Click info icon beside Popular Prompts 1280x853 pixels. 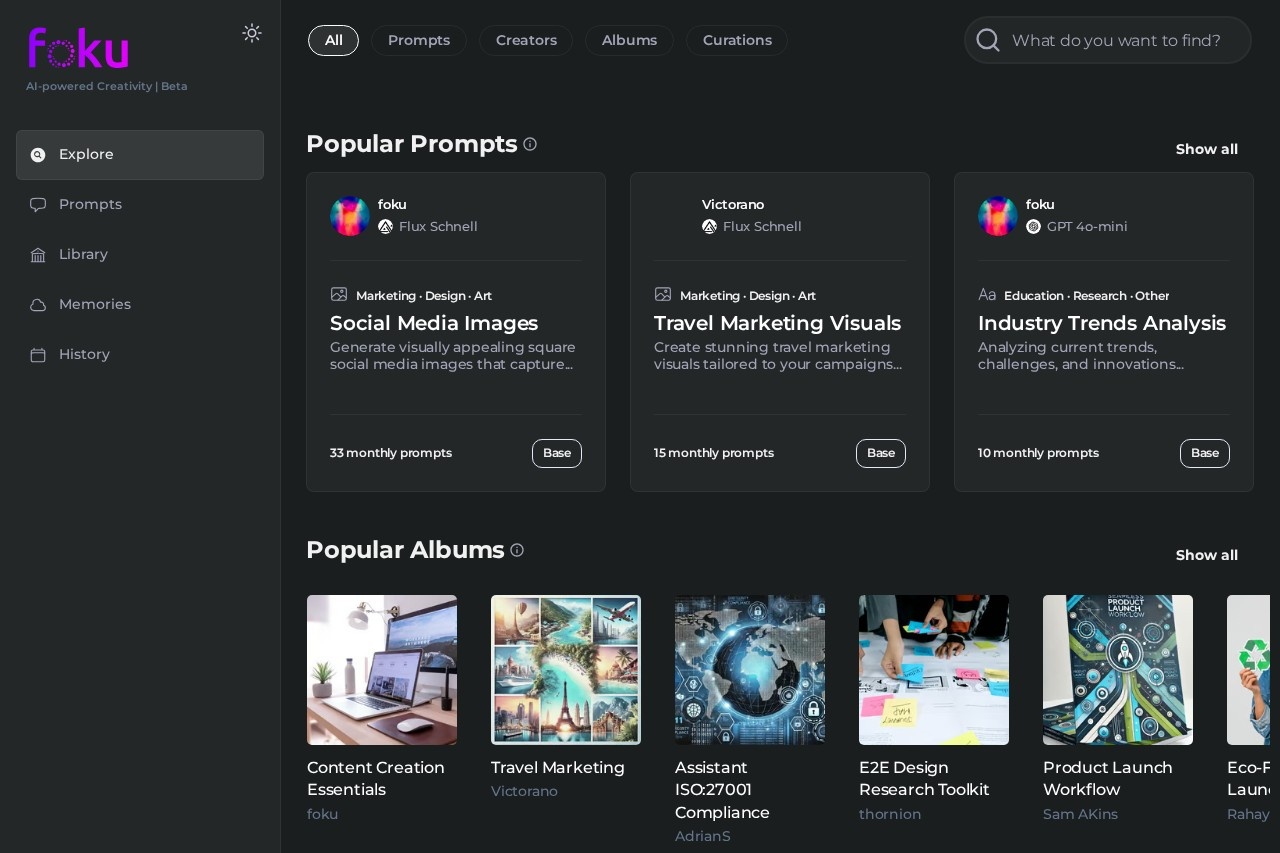(530, 144)
